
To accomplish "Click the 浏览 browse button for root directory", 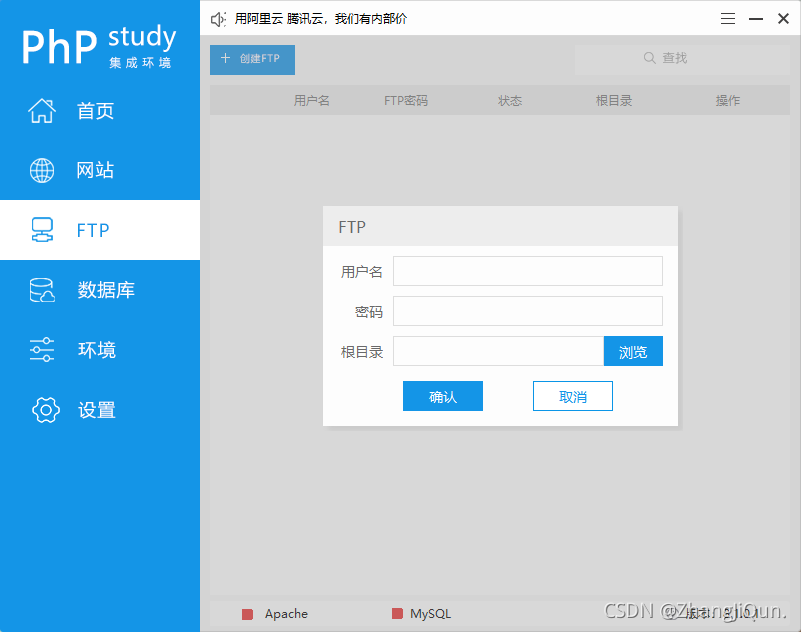I will click(633, 351).
